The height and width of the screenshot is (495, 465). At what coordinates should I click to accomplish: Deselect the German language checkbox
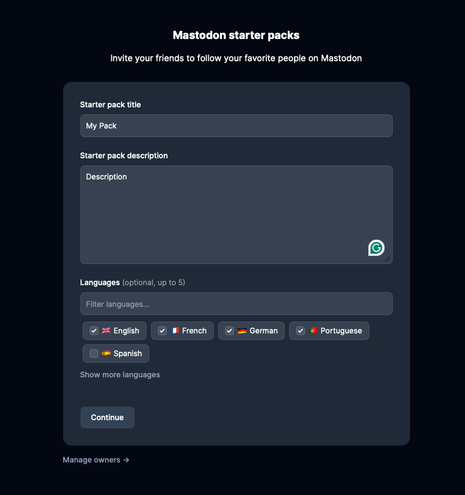coord(229,331)
